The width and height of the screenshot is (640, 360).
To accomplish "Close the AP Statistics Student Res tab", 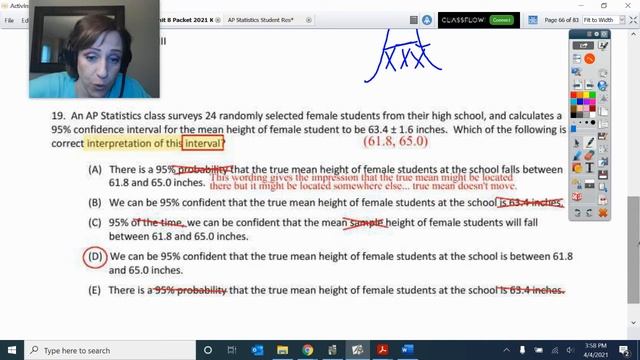I will point(309,20).
